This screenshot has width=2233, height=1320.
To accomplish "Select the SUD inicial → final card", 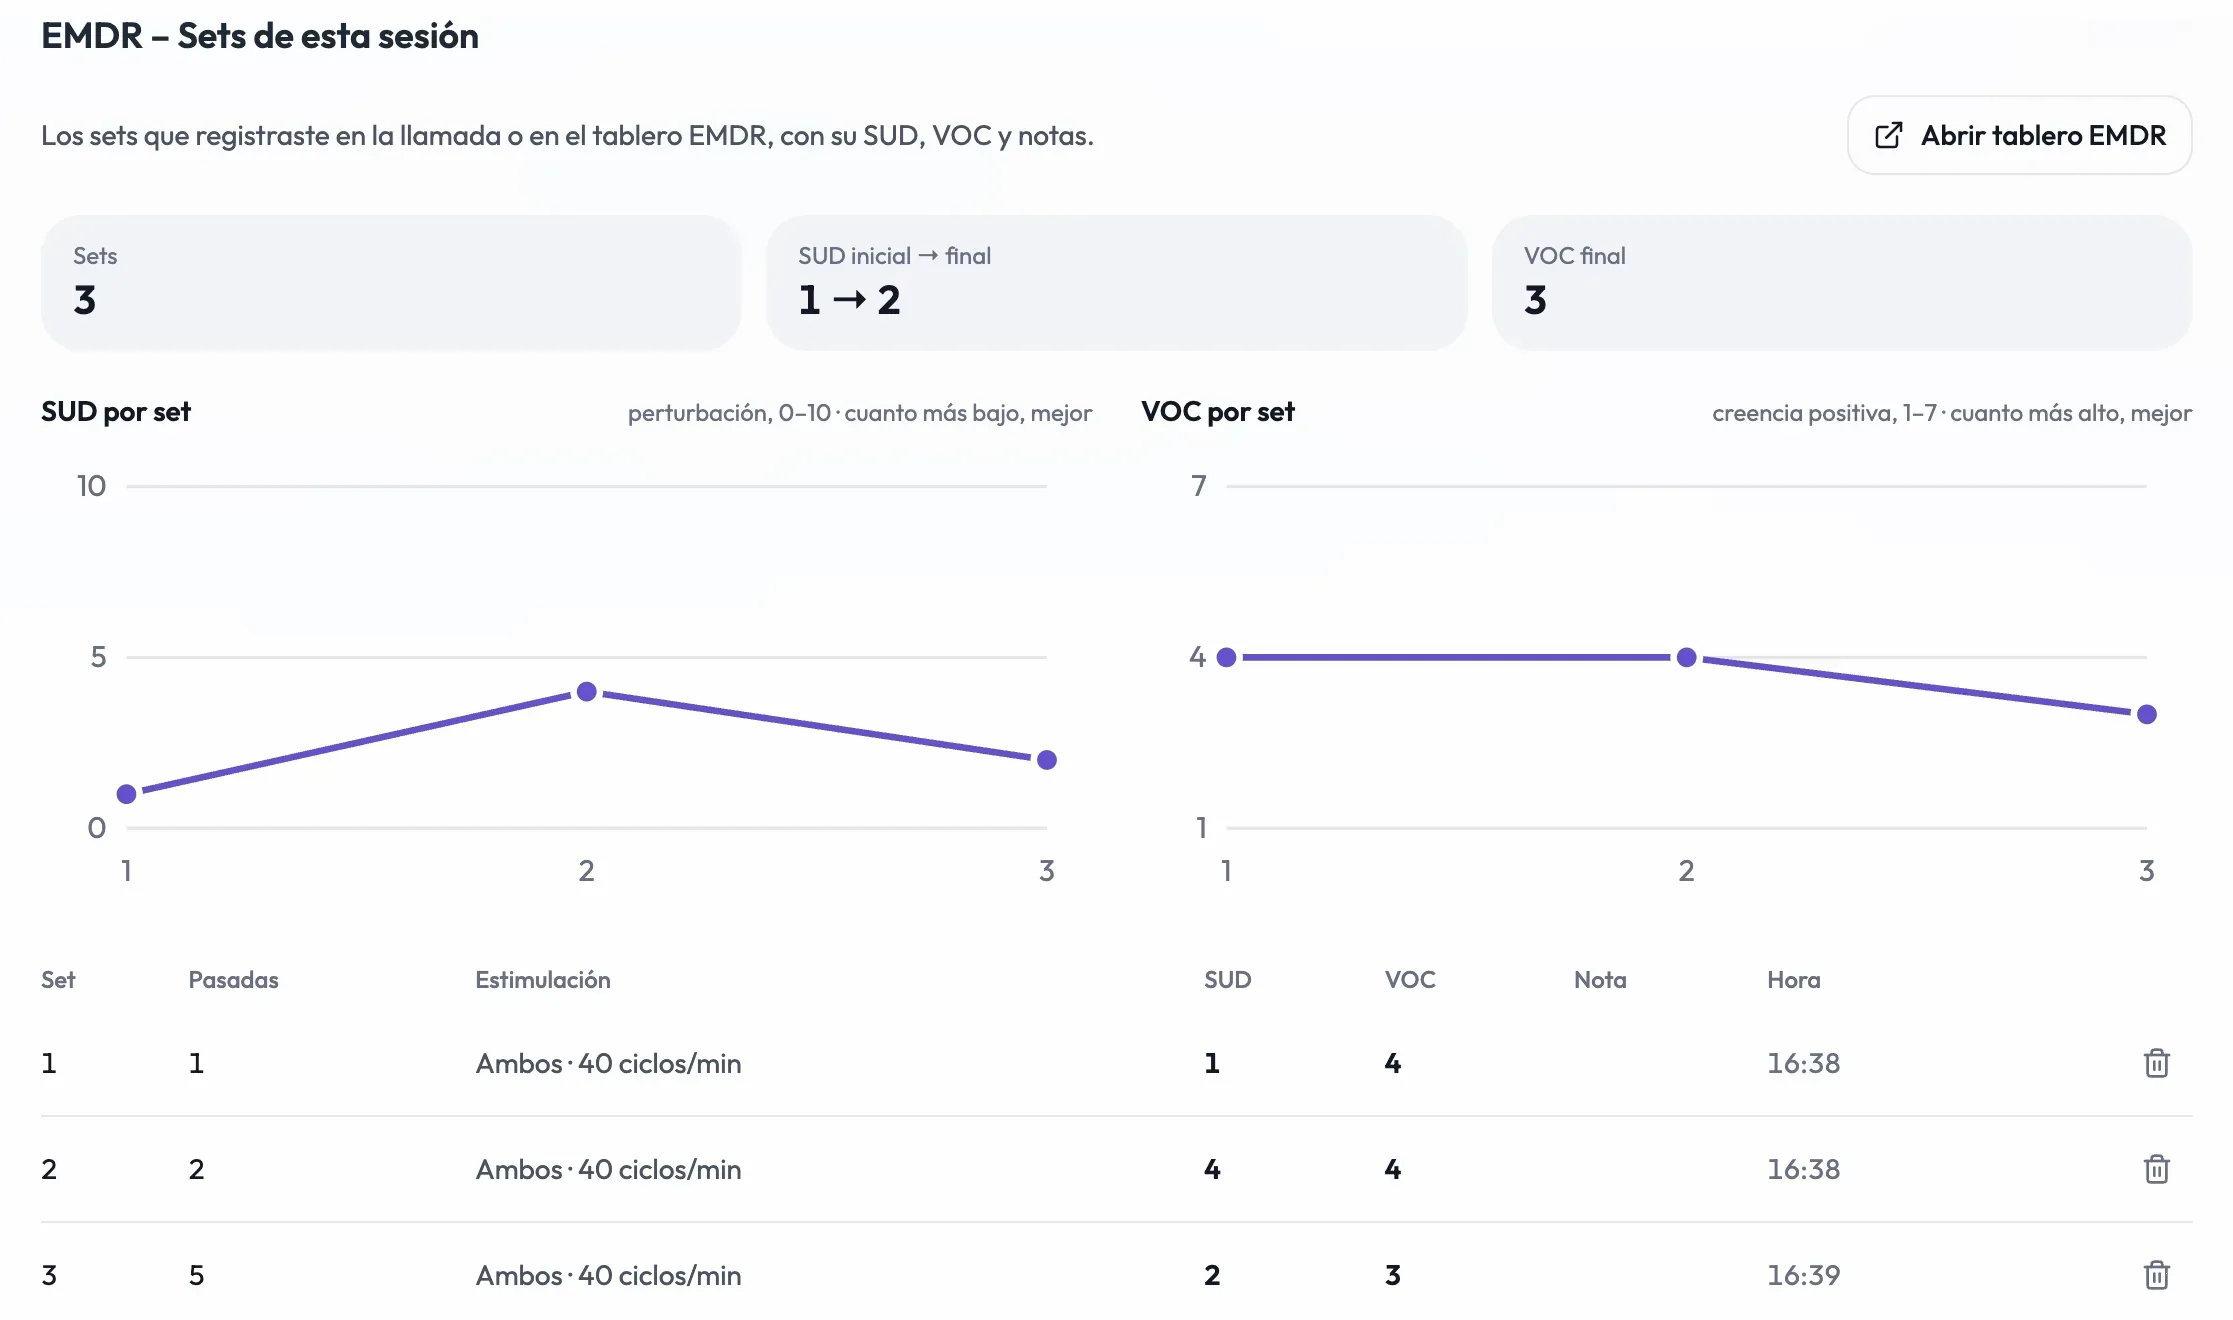I will 1116,283.
